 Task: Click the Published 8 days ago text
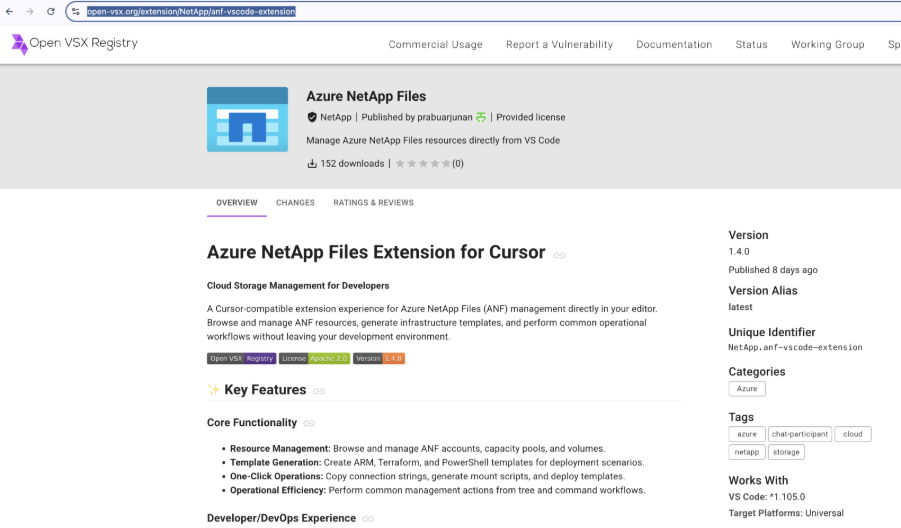(773, 270)
